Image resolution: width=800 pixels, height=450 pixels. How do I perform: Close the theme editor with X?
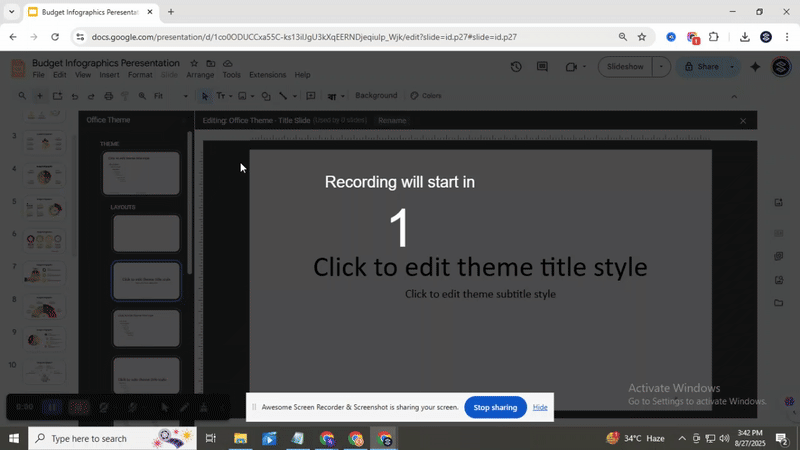743,120
